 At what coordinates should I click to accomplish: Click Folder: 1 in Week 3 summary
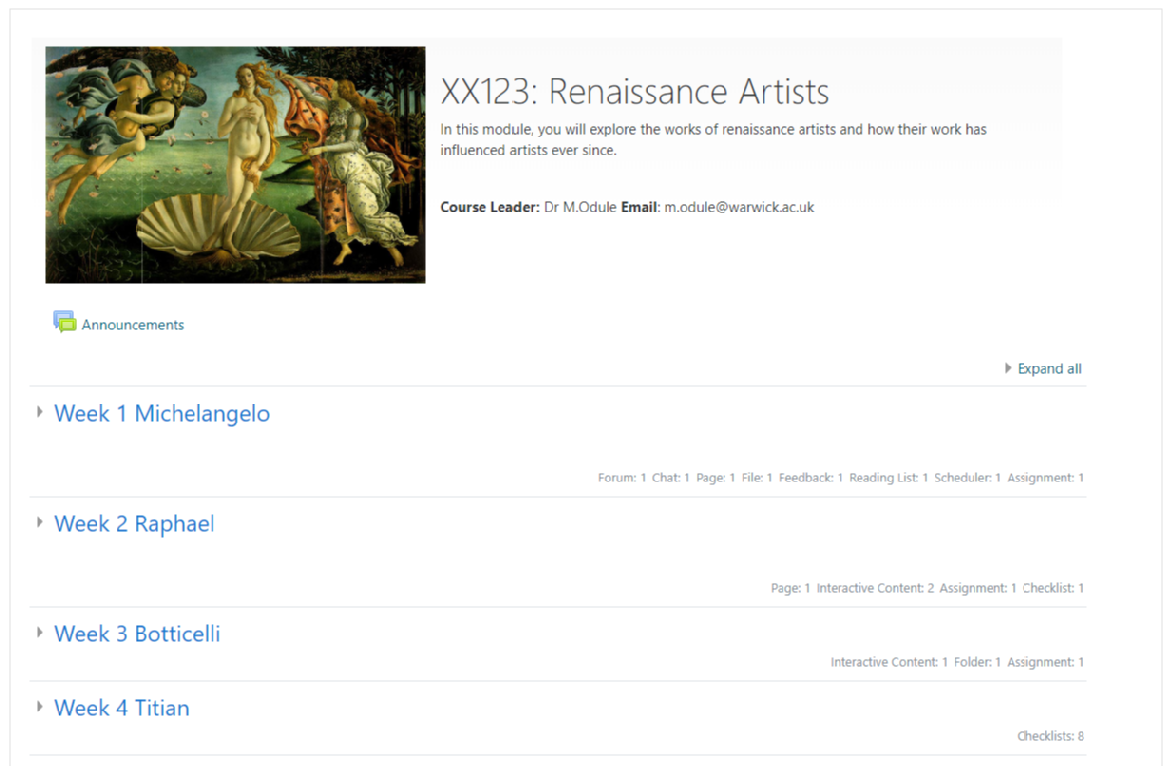pos(977,662)
